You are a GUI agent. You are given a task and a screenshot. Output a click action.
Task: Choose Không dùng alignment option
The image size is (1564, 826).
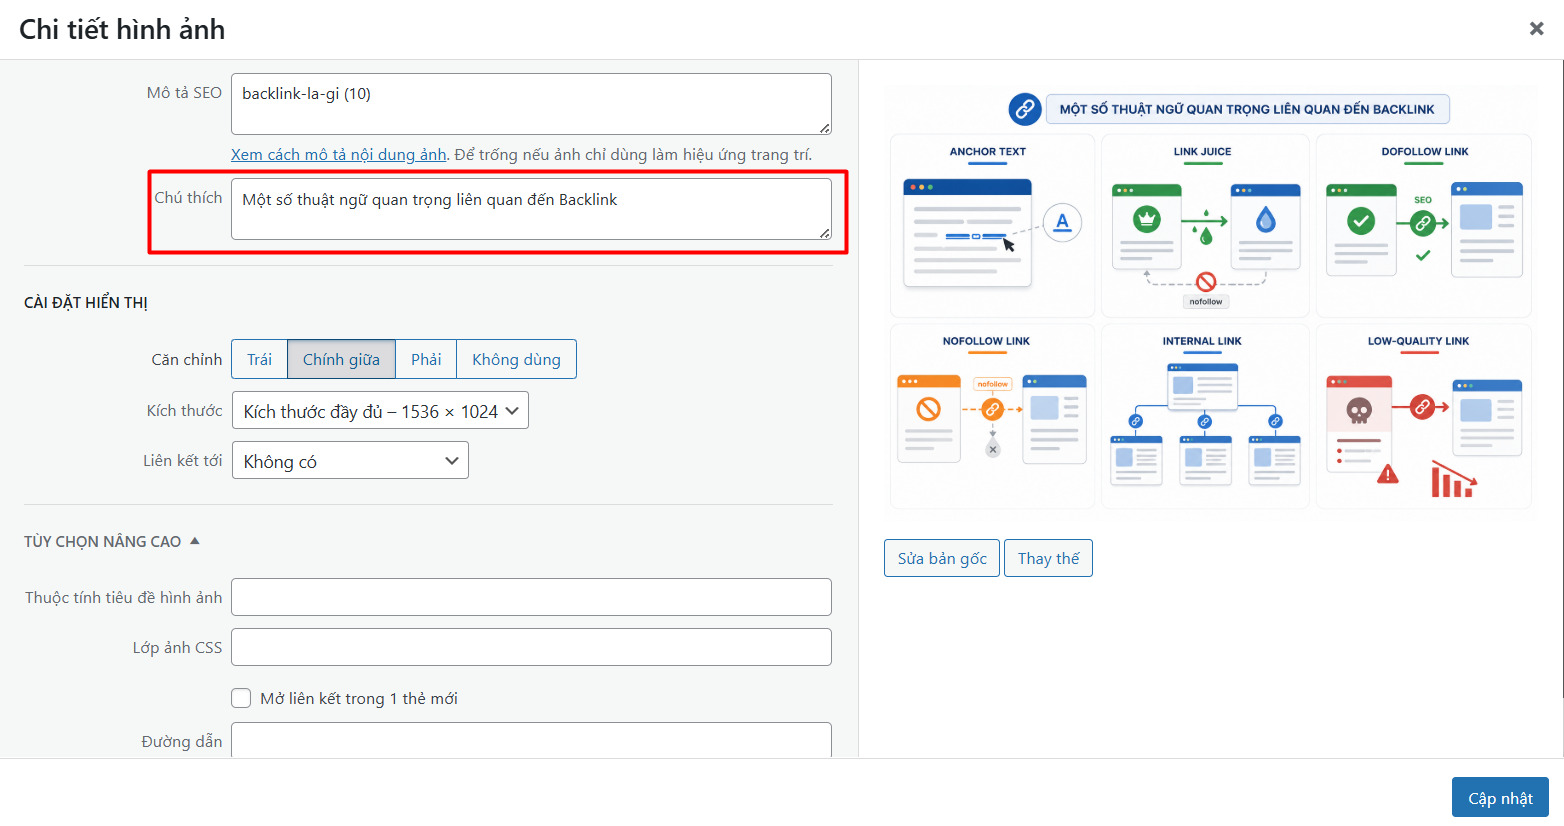coord(516,359)
